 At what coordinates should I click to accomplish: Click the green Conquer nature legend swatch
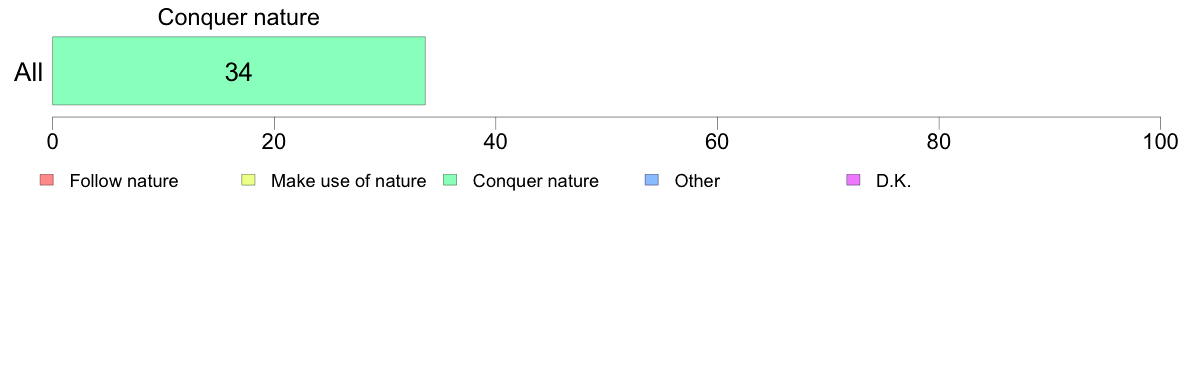point(449,180)
